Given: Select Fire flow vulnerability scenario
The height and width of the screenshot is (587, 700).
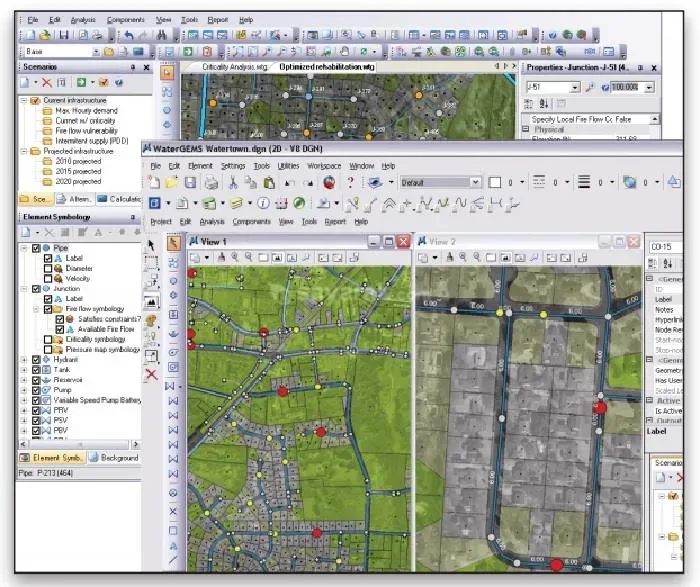Looking at the screenshot, I should point(86,131).
